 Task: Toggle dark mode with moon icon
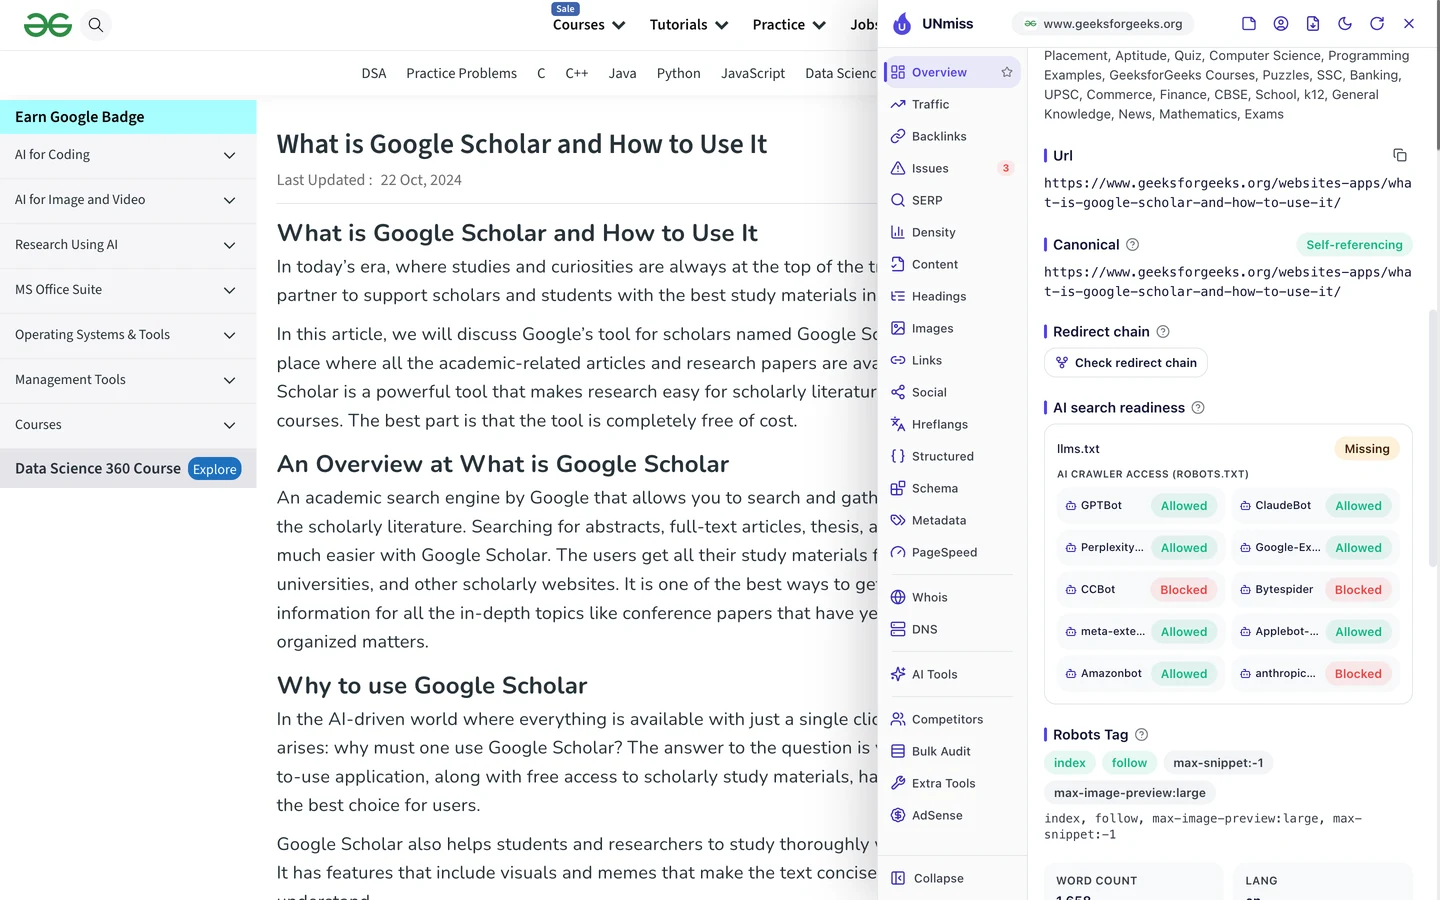(1345, 24)
